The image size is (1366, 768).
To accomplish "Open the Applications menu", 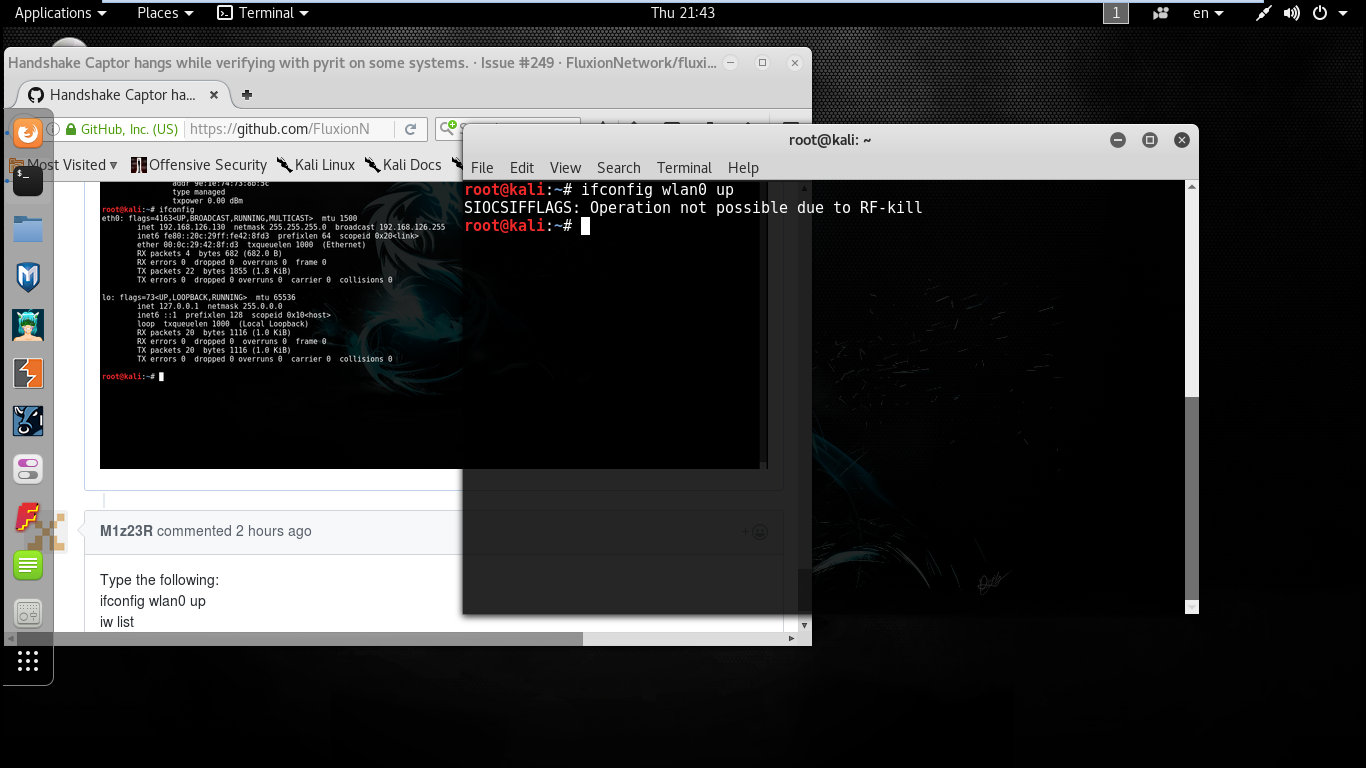I will (60, 13).
